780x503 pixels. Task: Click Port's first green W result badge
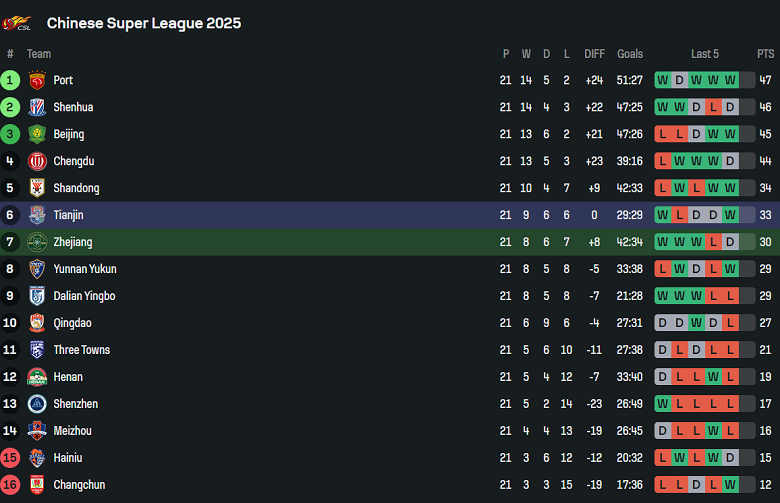(x=663, y=81)
